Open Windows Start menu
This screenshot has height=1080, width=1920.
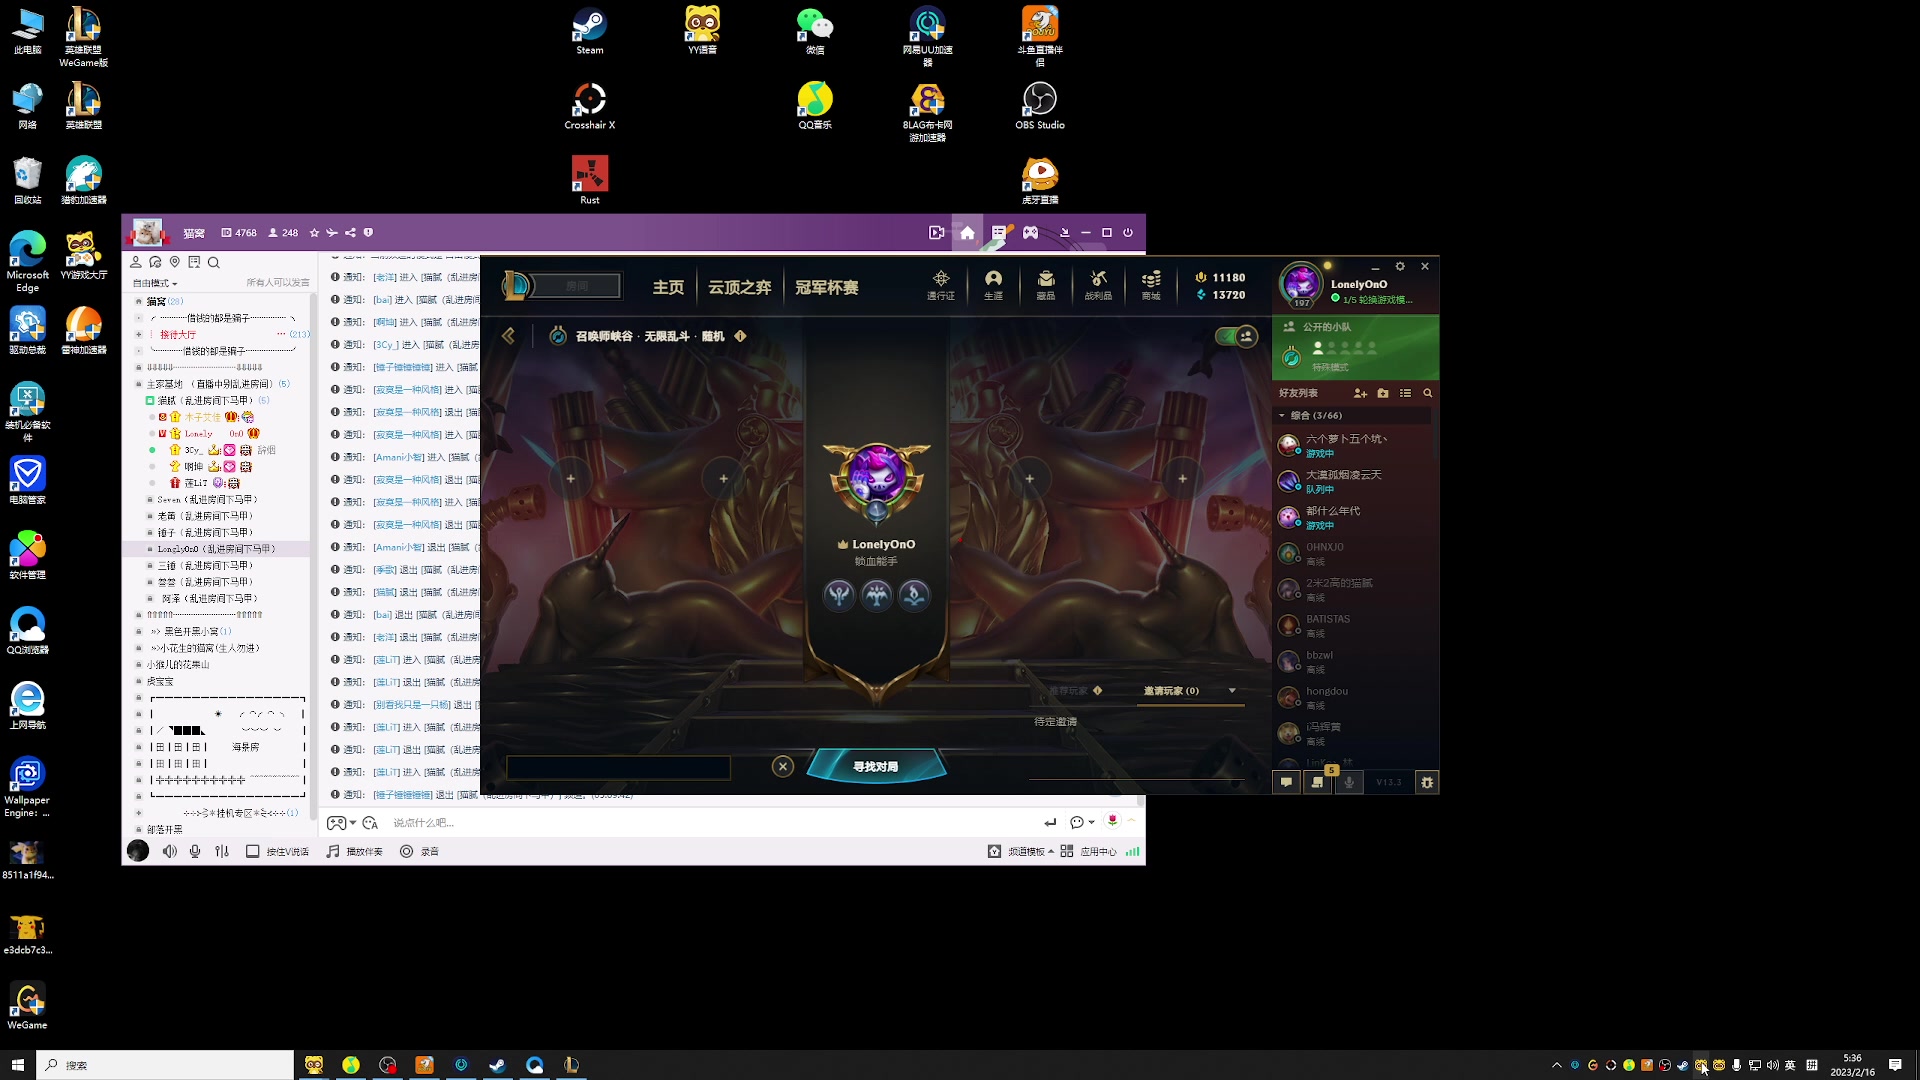17,1065
